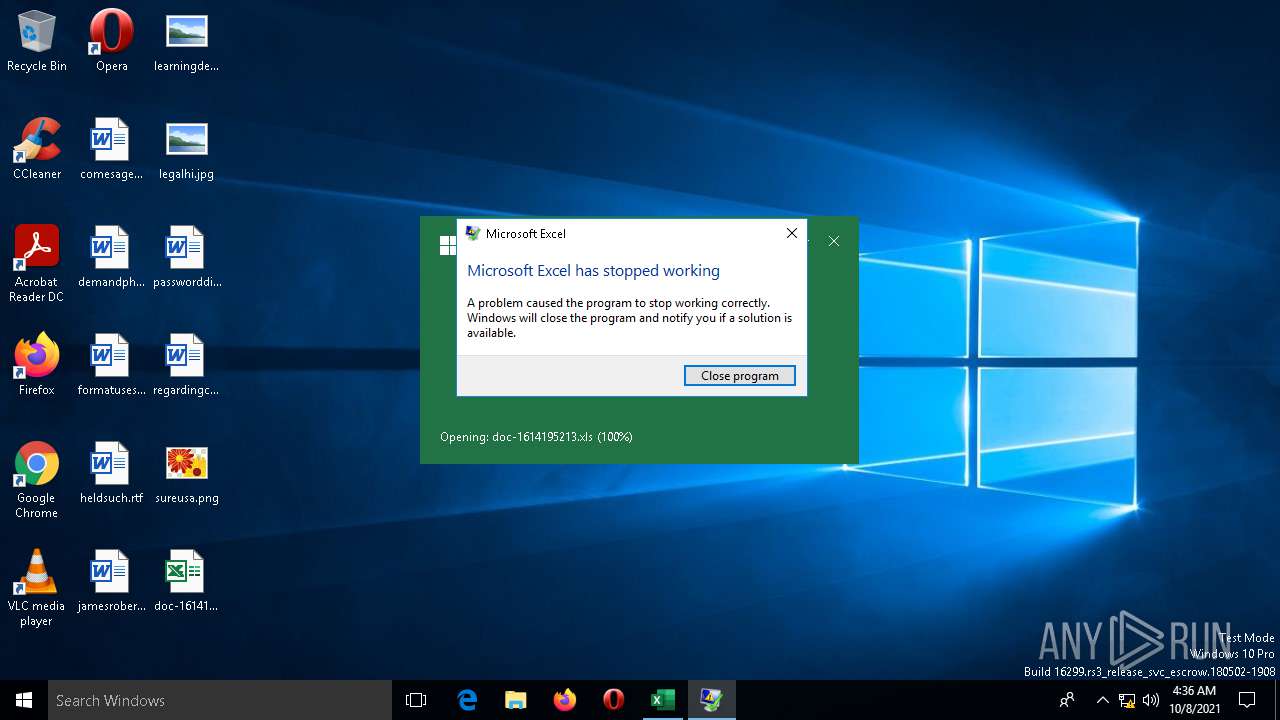Image resolution: width=1280 pixels, height=720 pixels.
Task: Select the Opera desktop shortcut
Action: click(x=111, y=42)
